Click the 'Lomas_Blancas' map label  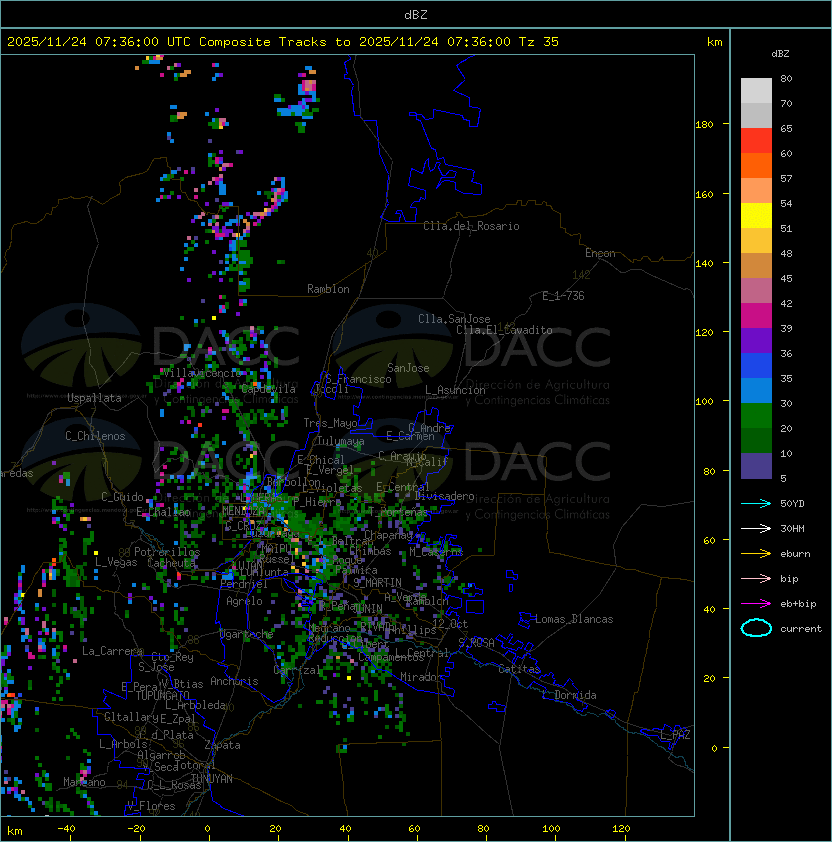[574, 619]
